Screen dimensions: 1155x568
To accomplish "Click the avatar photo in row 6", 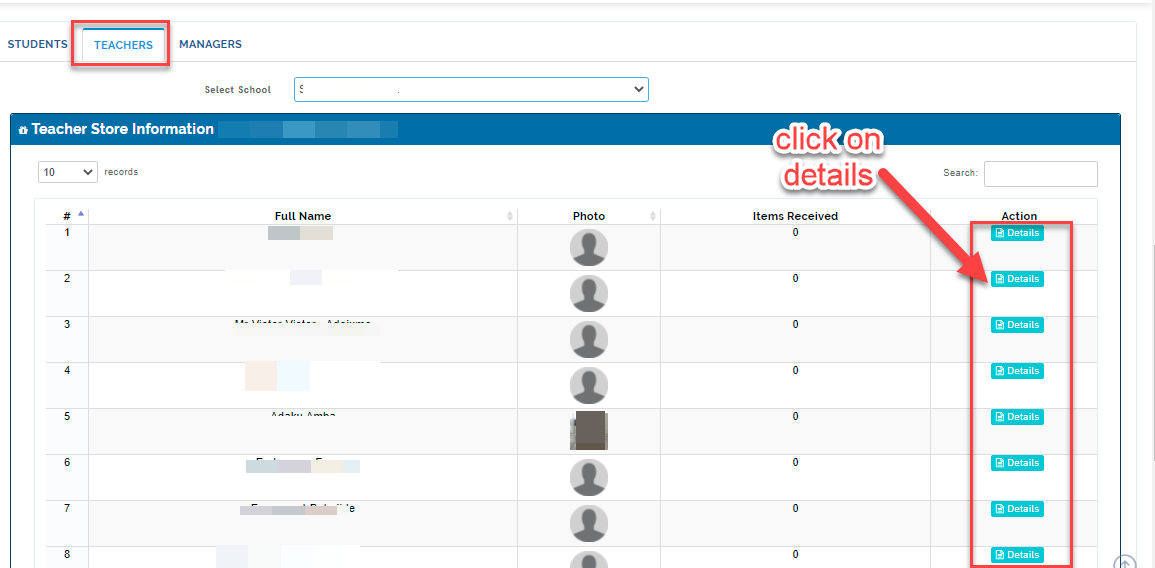I will pos(589,477).
